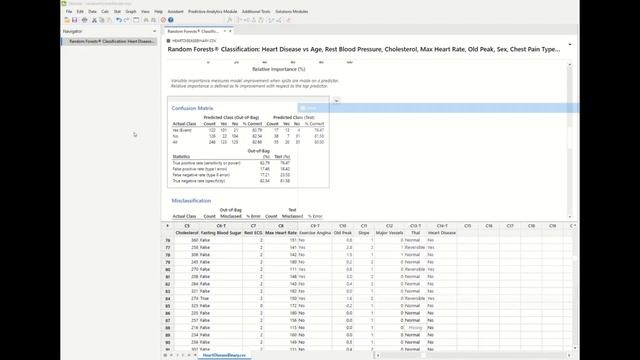Select column header C6-T Fasting Blood Sugar
Viewport: 640px width, 360px height.
click(221, 229)
